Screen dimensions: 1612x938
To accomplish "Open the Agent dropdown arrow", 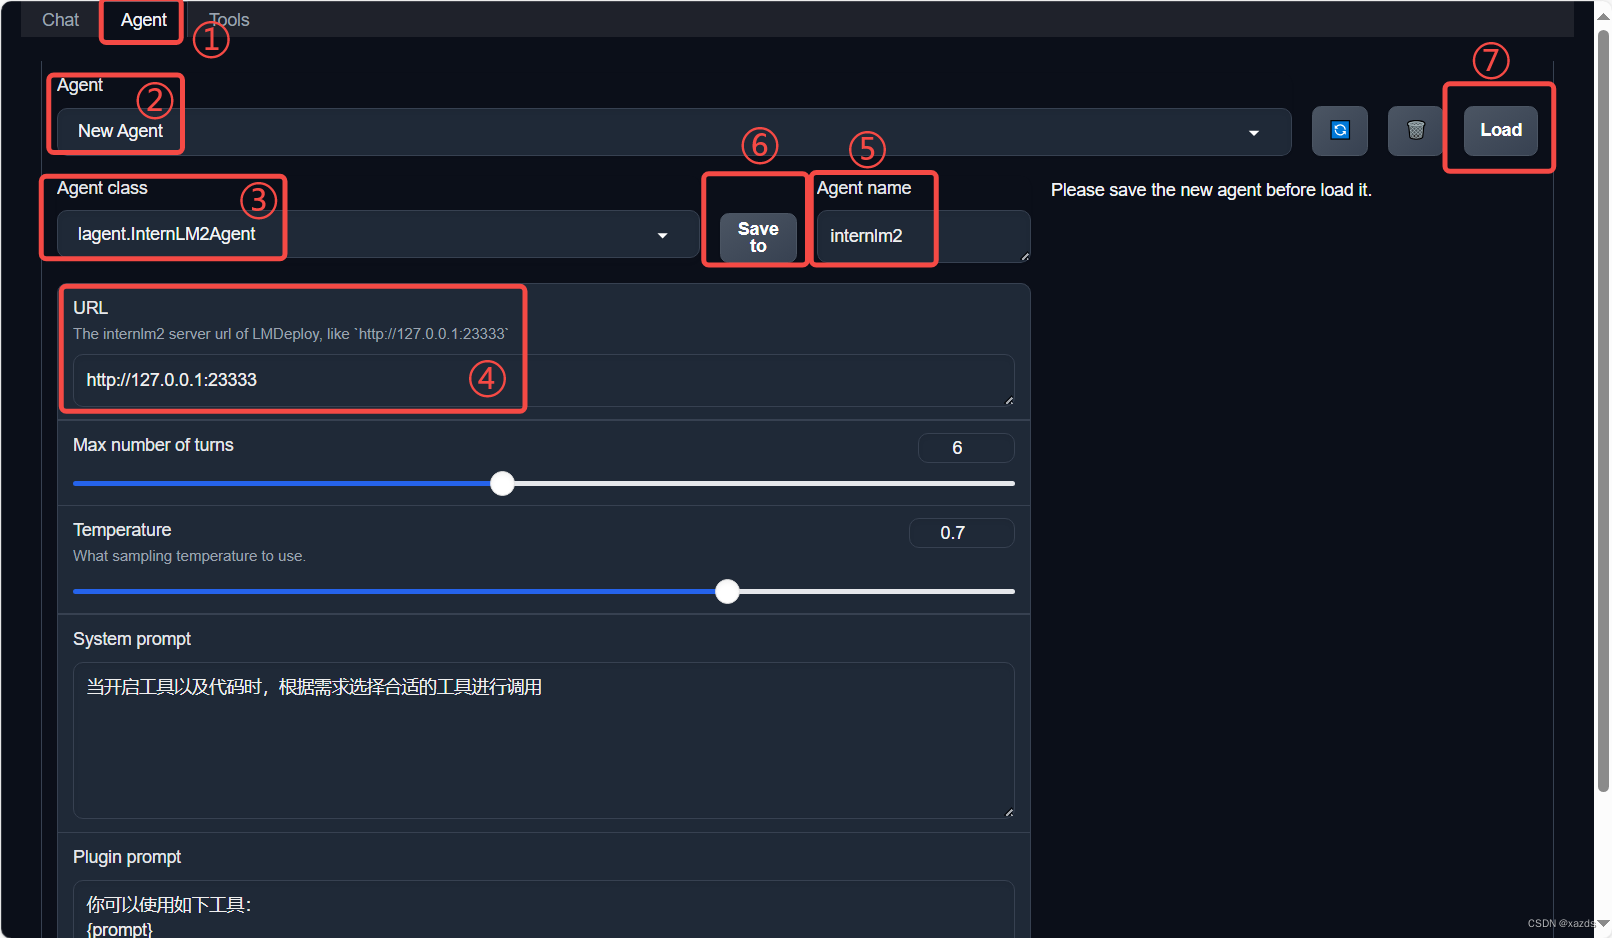I will click(1253, 133).
